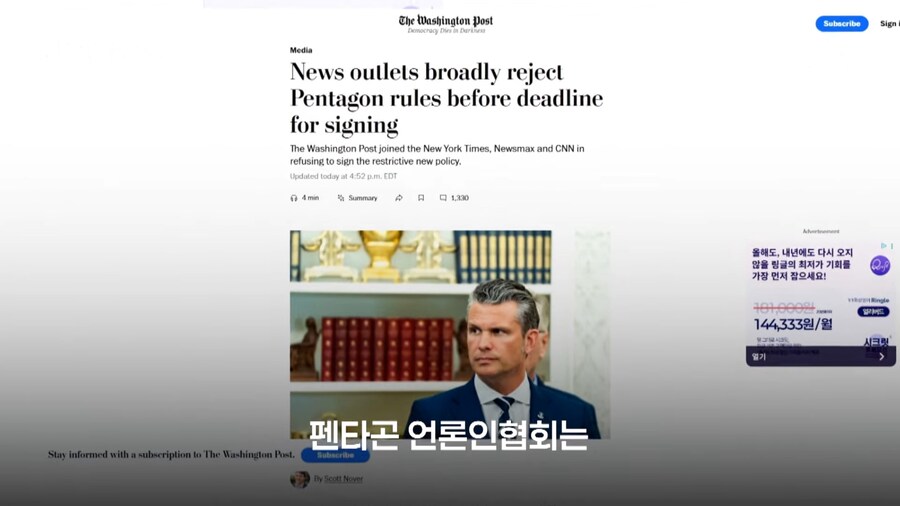This screenshot has width=900, height=506.
Task: Click the article headline about Pentagon rules
Action: pos(446,98)
